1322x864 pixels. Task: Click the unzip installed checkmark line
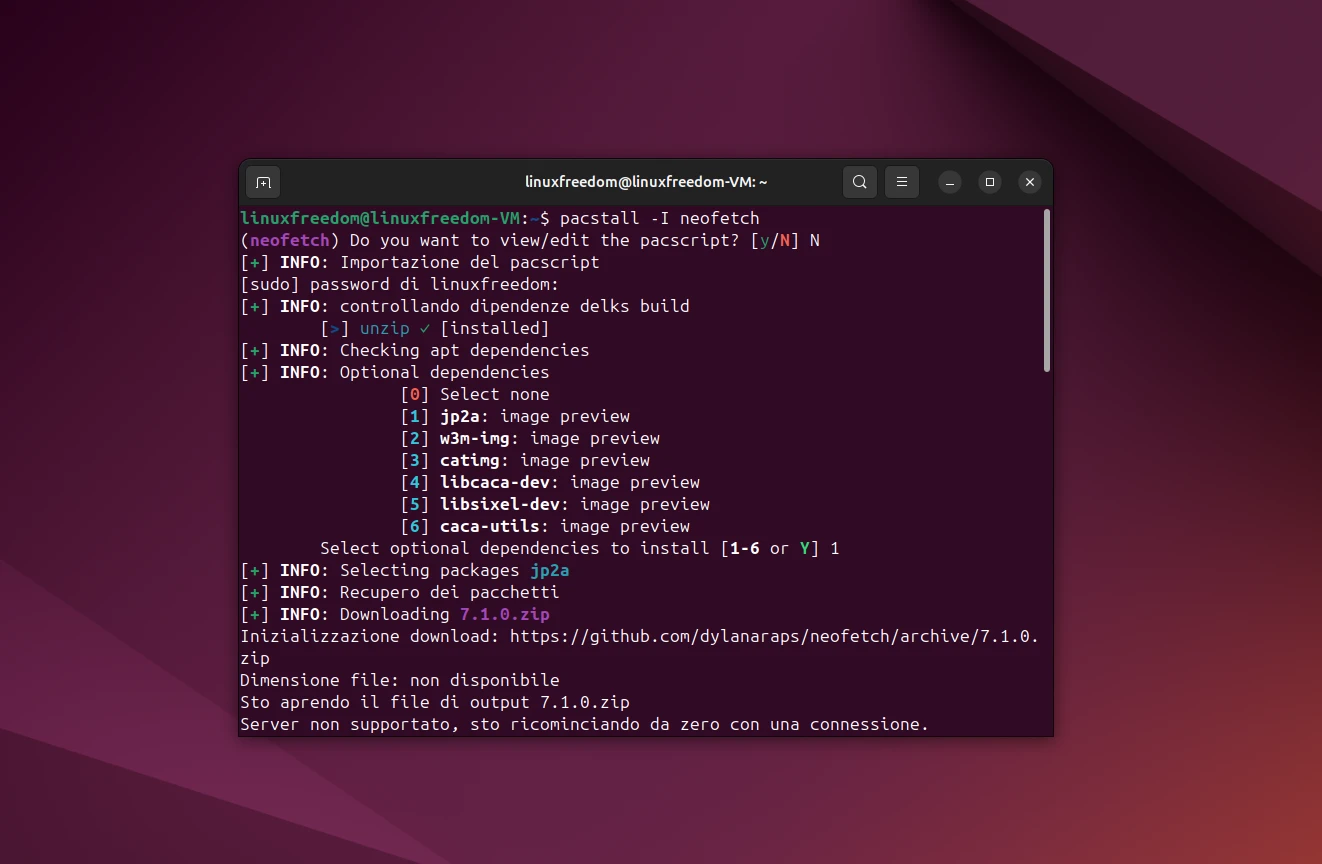tap(435, 328)
